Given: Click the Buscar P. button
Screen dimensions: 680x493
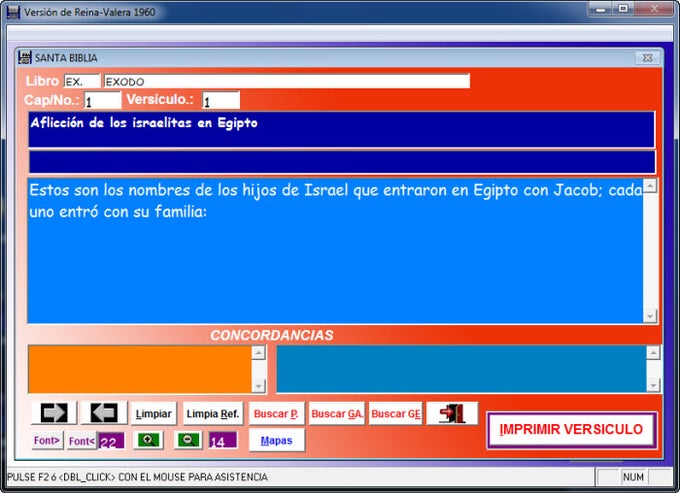Looking at the screenshot, I should pos(276,414).
